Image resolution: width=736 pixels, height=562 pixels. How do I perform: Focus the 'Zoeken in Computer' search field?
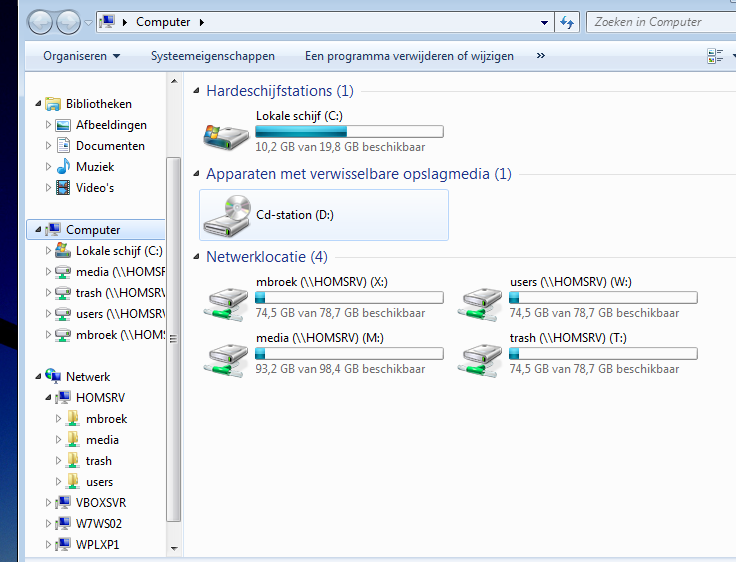pos(661,22)
